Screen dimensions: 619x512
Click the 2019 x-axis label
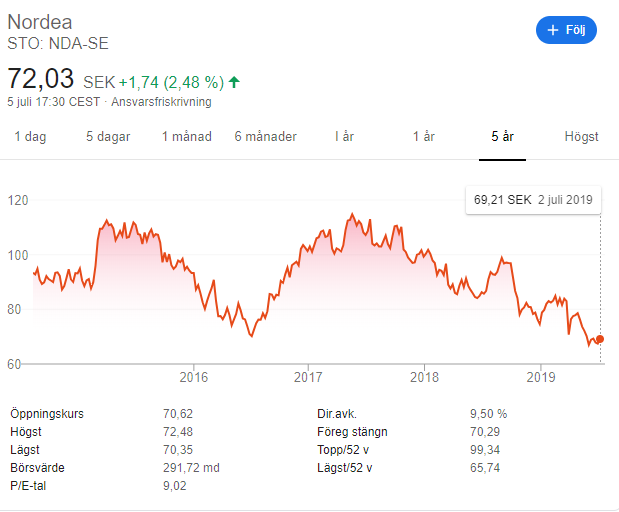[541, 377]
